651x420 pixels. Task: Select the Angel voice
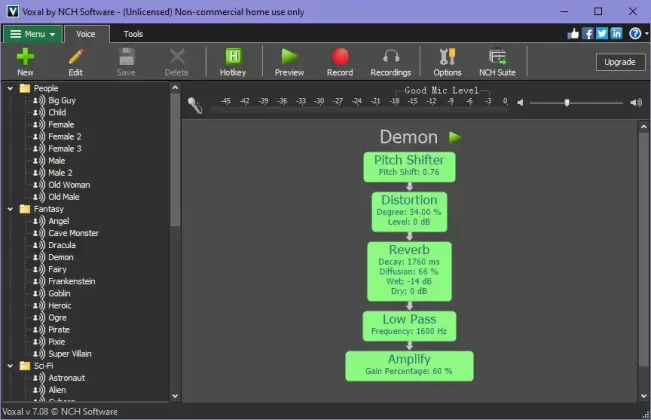pyautogui.click(x=59, y=221)
